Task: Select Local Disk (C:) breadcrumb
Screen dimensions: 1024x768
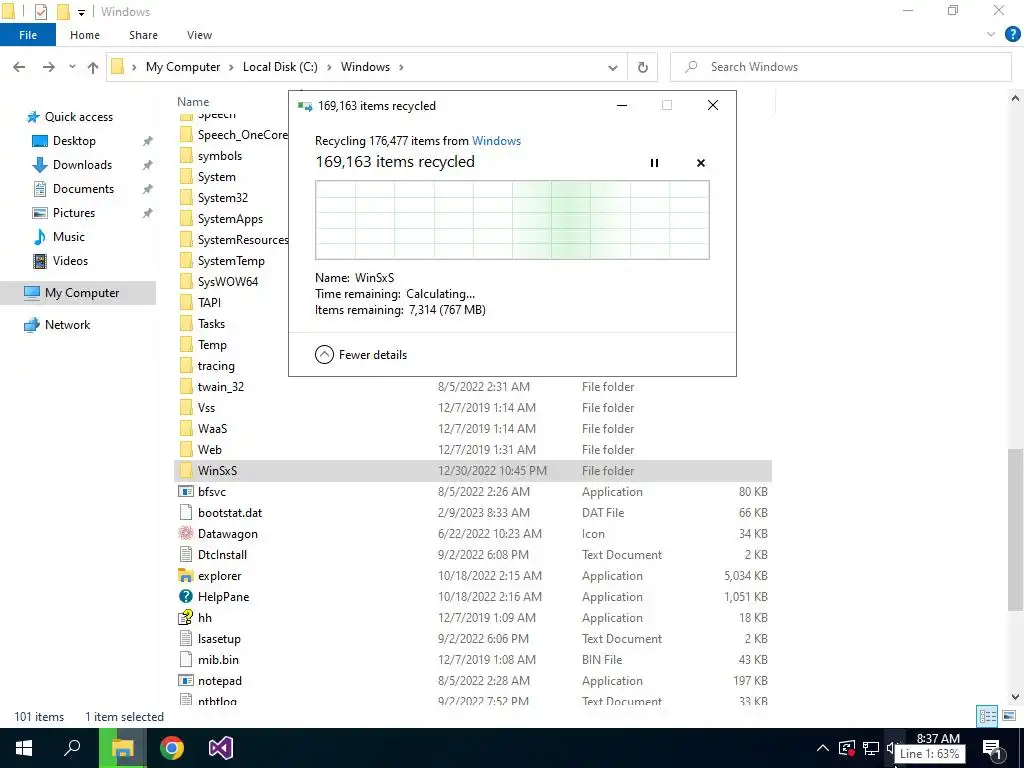Action: click(280, 67)
